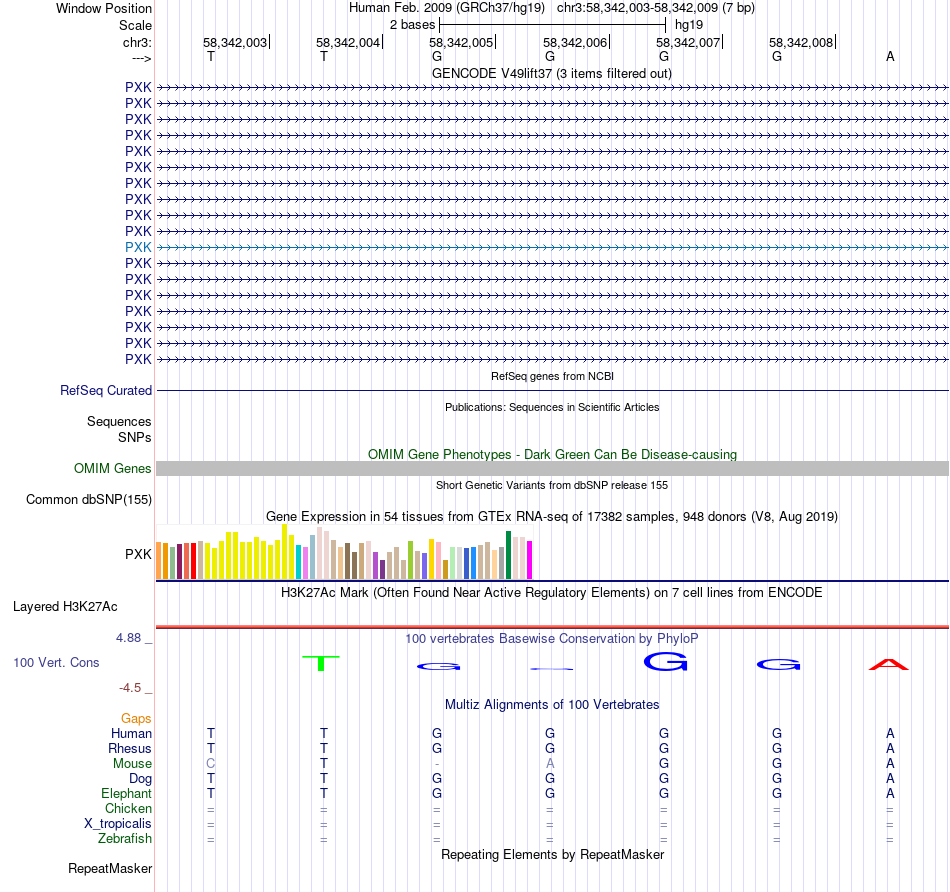Click the 100 Vert. Cons label
950x892 pixels.
(56, 663)
